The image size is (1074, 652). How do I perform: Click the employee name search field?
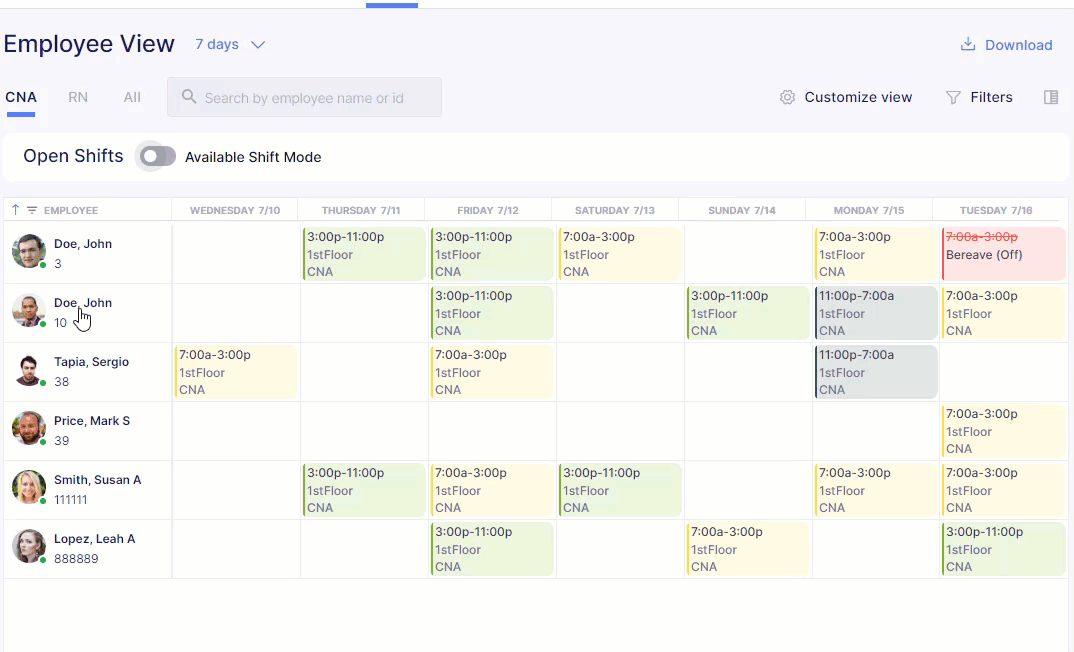tap(304, 97)
